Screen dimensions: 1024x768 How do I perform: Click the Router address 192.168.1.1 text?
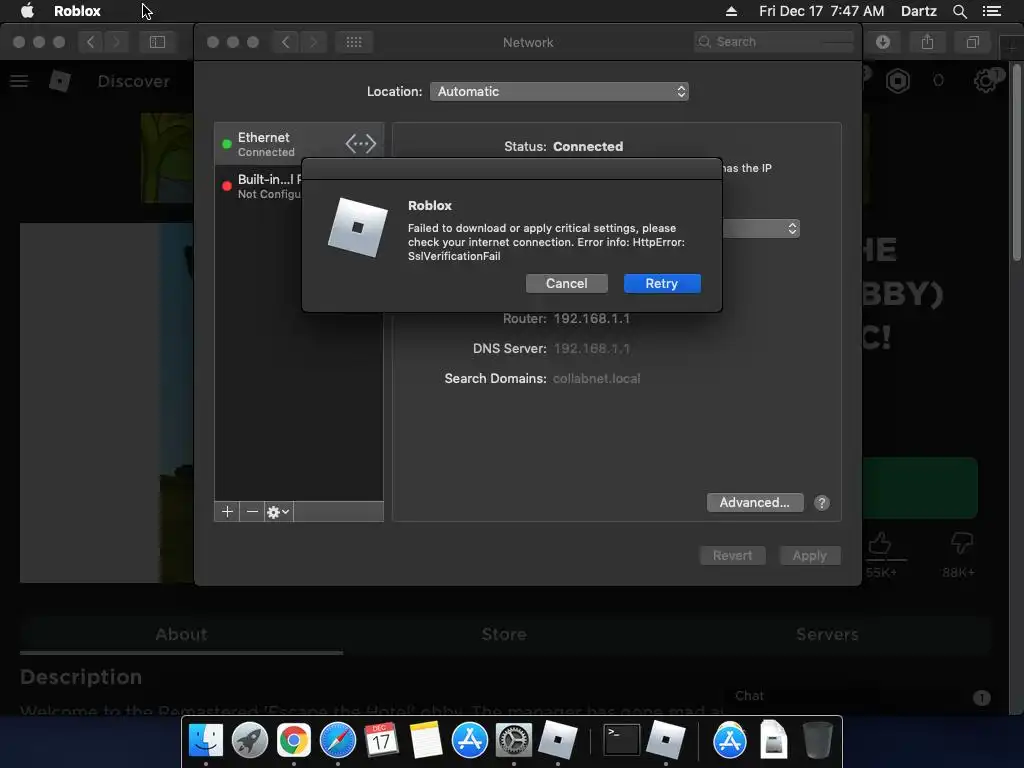pos(592,319)
